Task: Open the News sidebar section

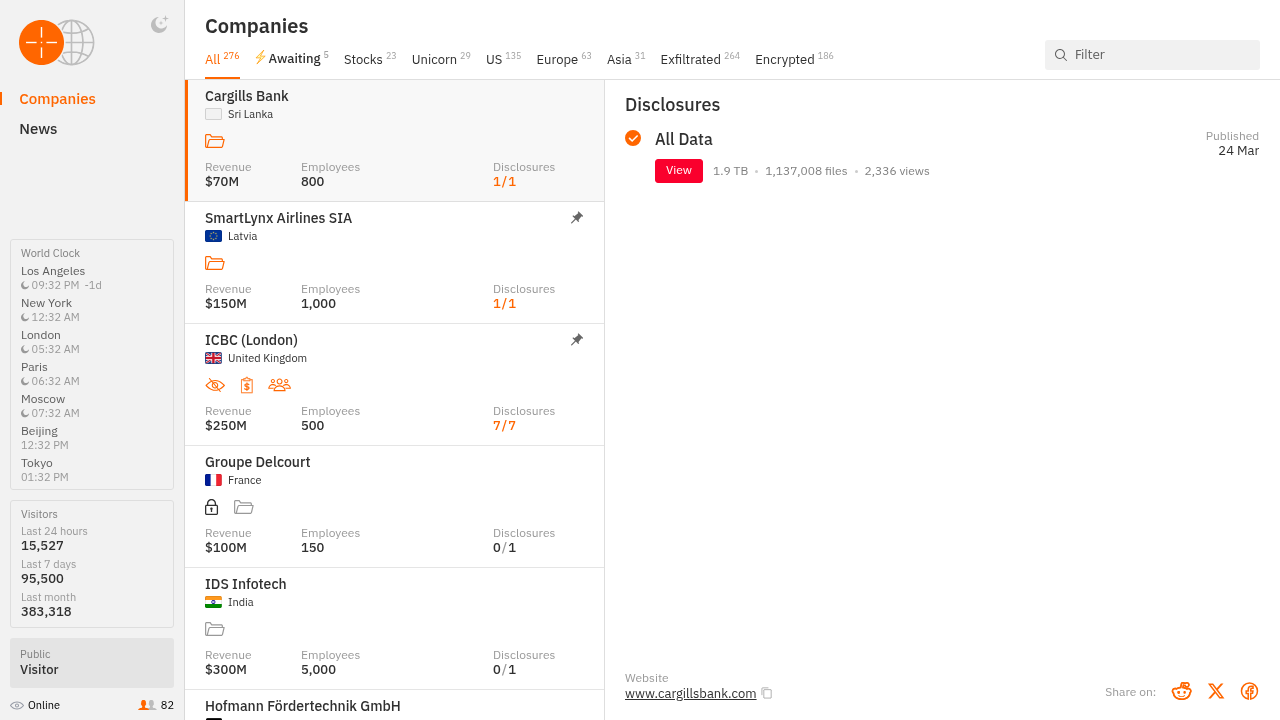Action: pos(38,129)
